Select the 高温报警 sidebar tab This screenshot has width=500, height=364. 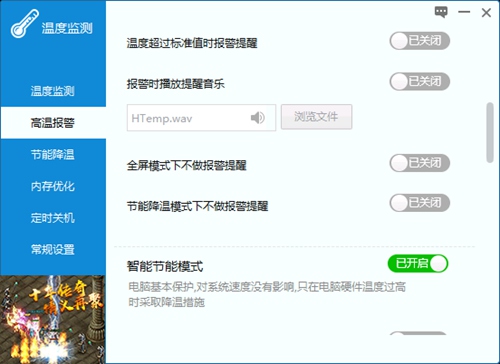click(53, 123)
